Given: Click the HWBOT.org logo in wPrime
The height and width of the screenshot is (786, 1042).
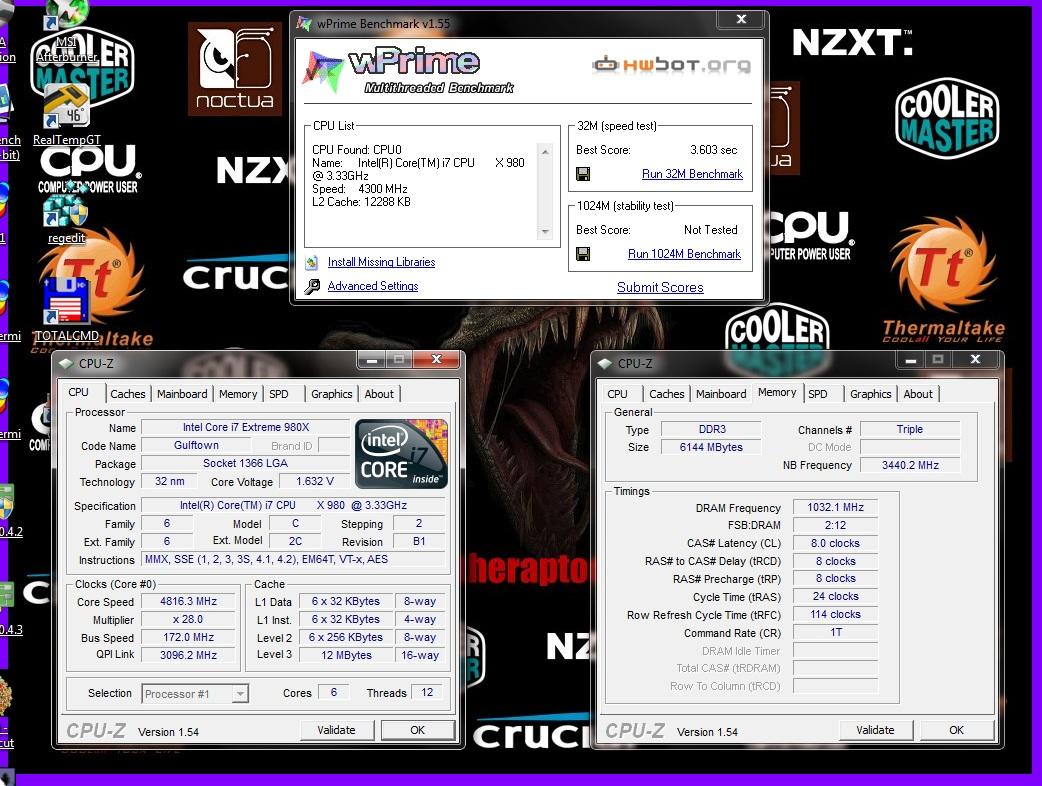Looking at the screenshot, I should 671,64.
